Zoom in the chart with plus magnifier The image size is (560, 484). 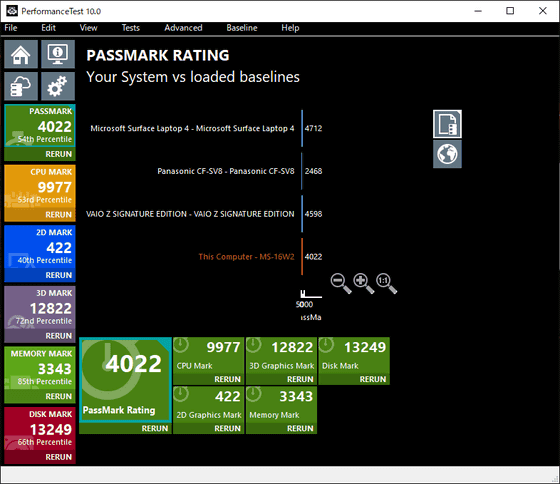[x=364, y=283]
